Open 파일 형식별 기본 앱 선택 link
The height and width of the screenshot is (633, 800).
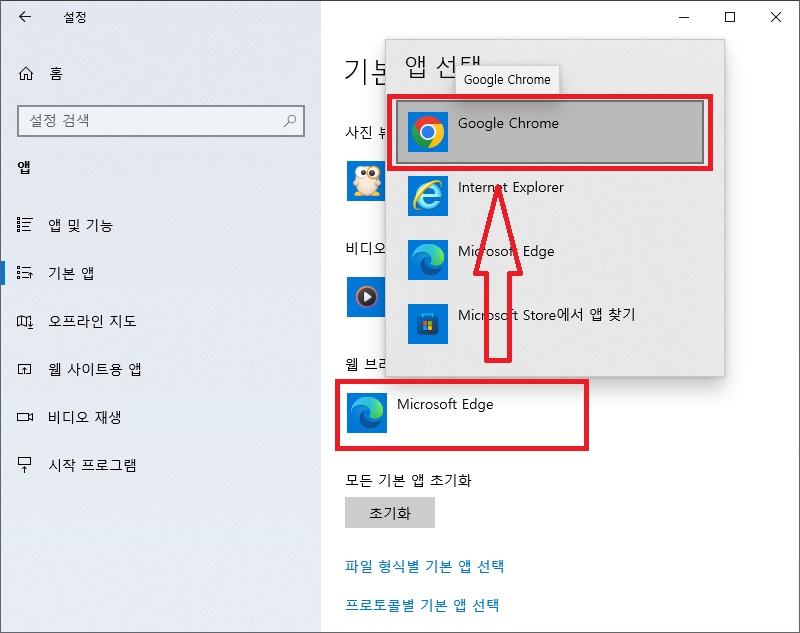(x=424, y=566)
